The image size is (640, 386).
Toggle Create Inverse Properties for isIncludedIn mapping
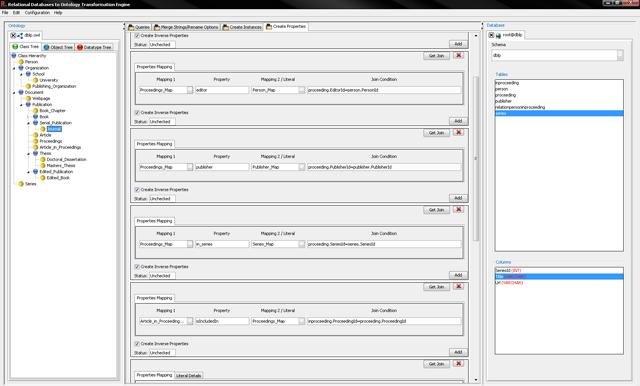point(137,344)
